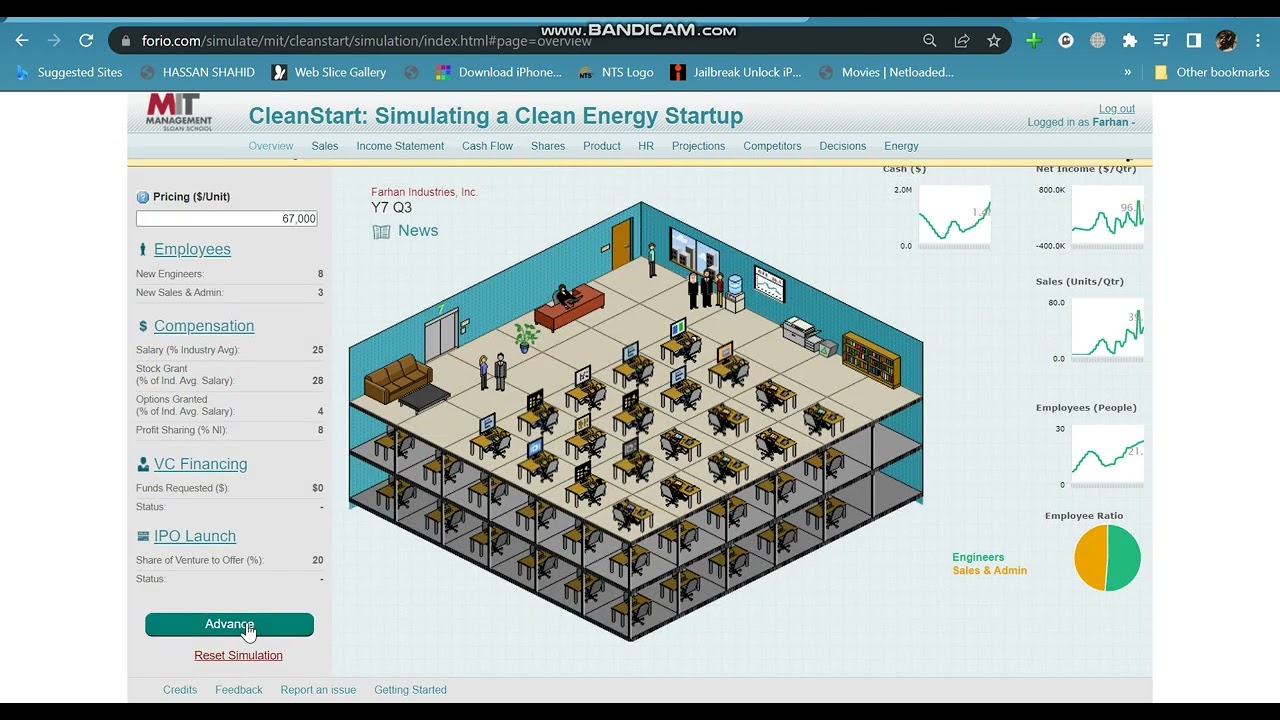
Task: Show hidden bookmarks via double chevron
Action: click(x=1128, y=72)
